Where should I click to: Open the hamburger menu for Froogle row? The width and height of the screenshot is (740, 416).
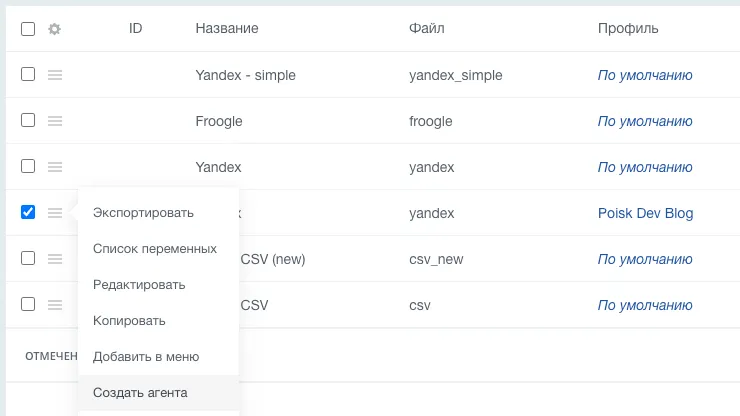[x=55, y=121]
